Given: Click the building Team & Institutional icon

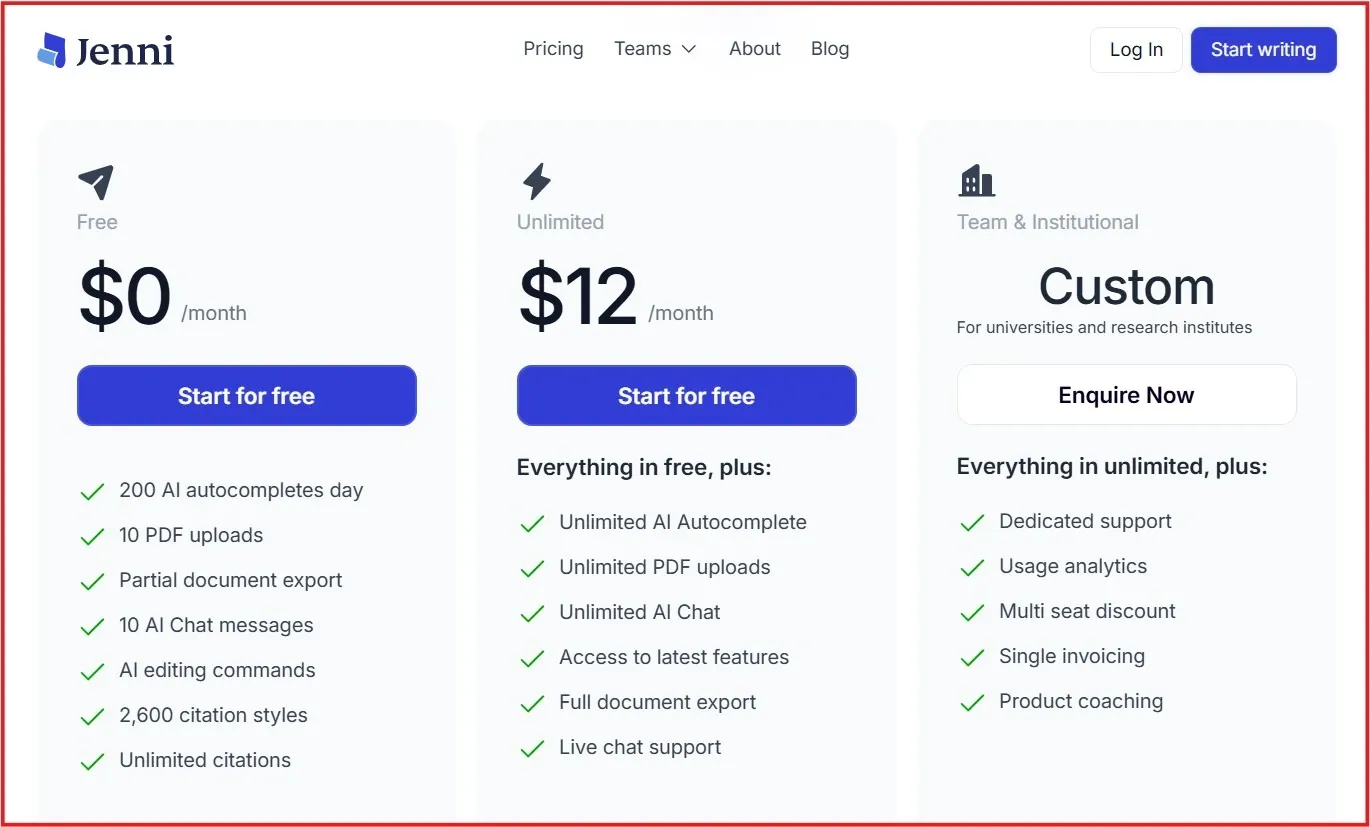Looking at the screenshot, I should coord(976,181).
